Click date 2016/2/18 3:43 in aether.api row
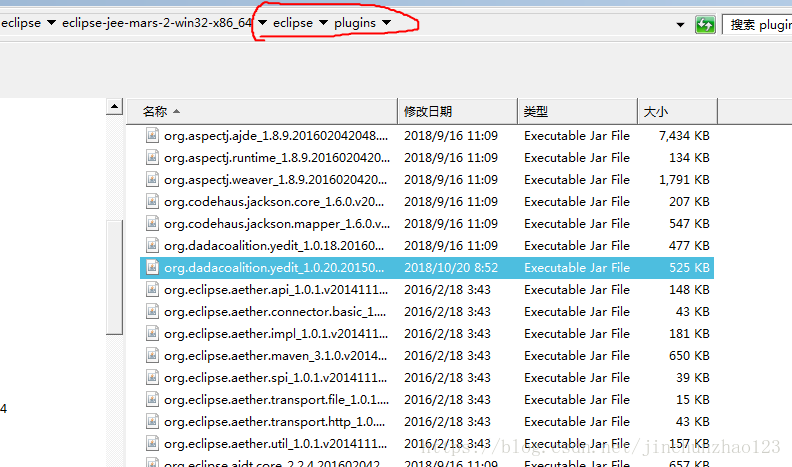Viewport: 792px width, 467px height. click(448, 290)
